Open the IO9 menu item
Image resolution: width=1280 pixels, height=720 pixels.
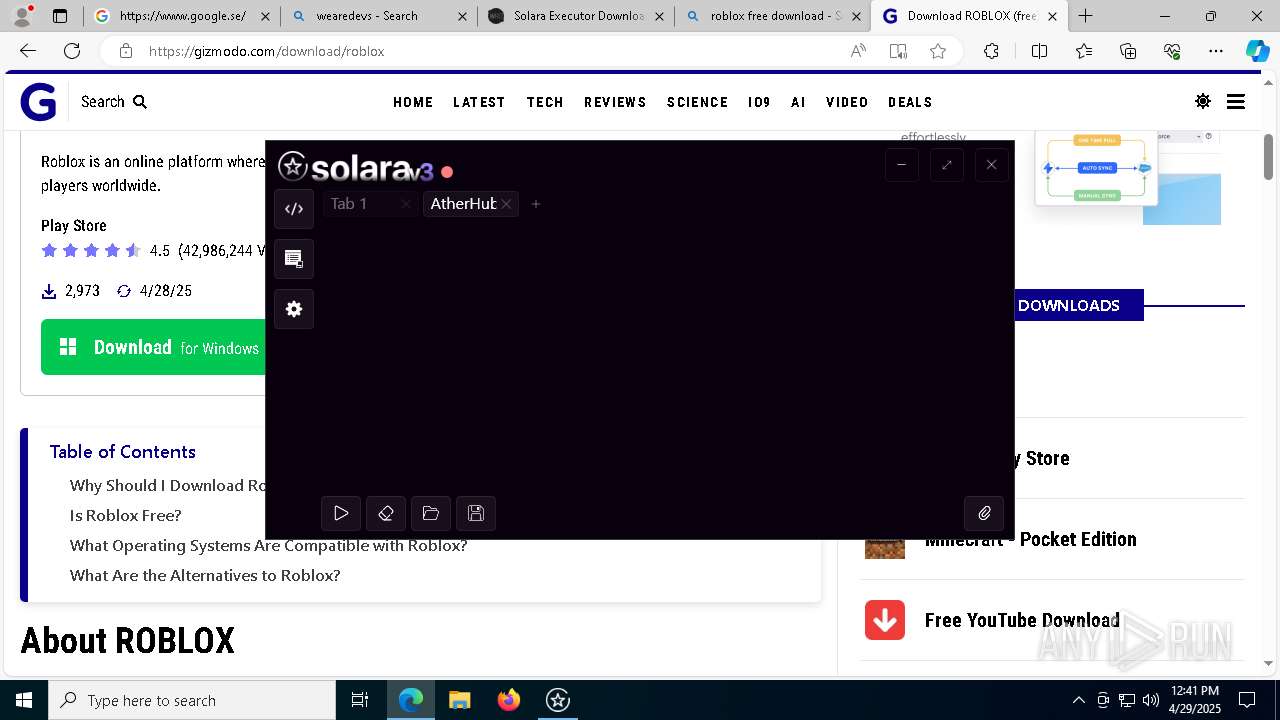click(x=759, y=102)
